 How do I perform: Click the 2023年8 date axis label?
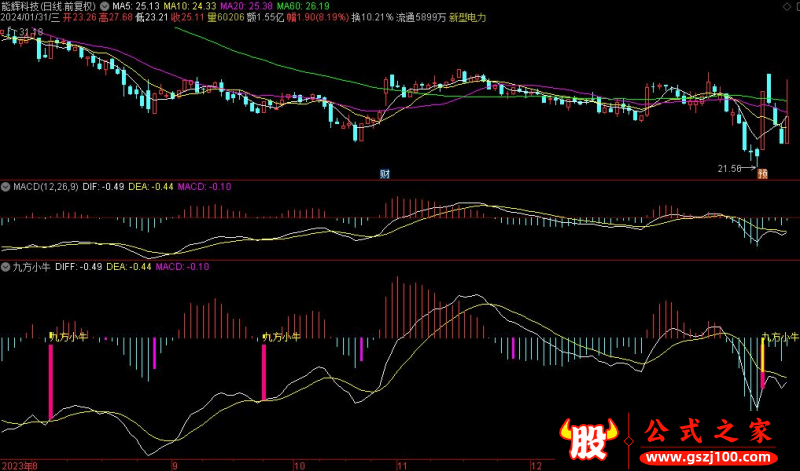[x=20, y=465]
